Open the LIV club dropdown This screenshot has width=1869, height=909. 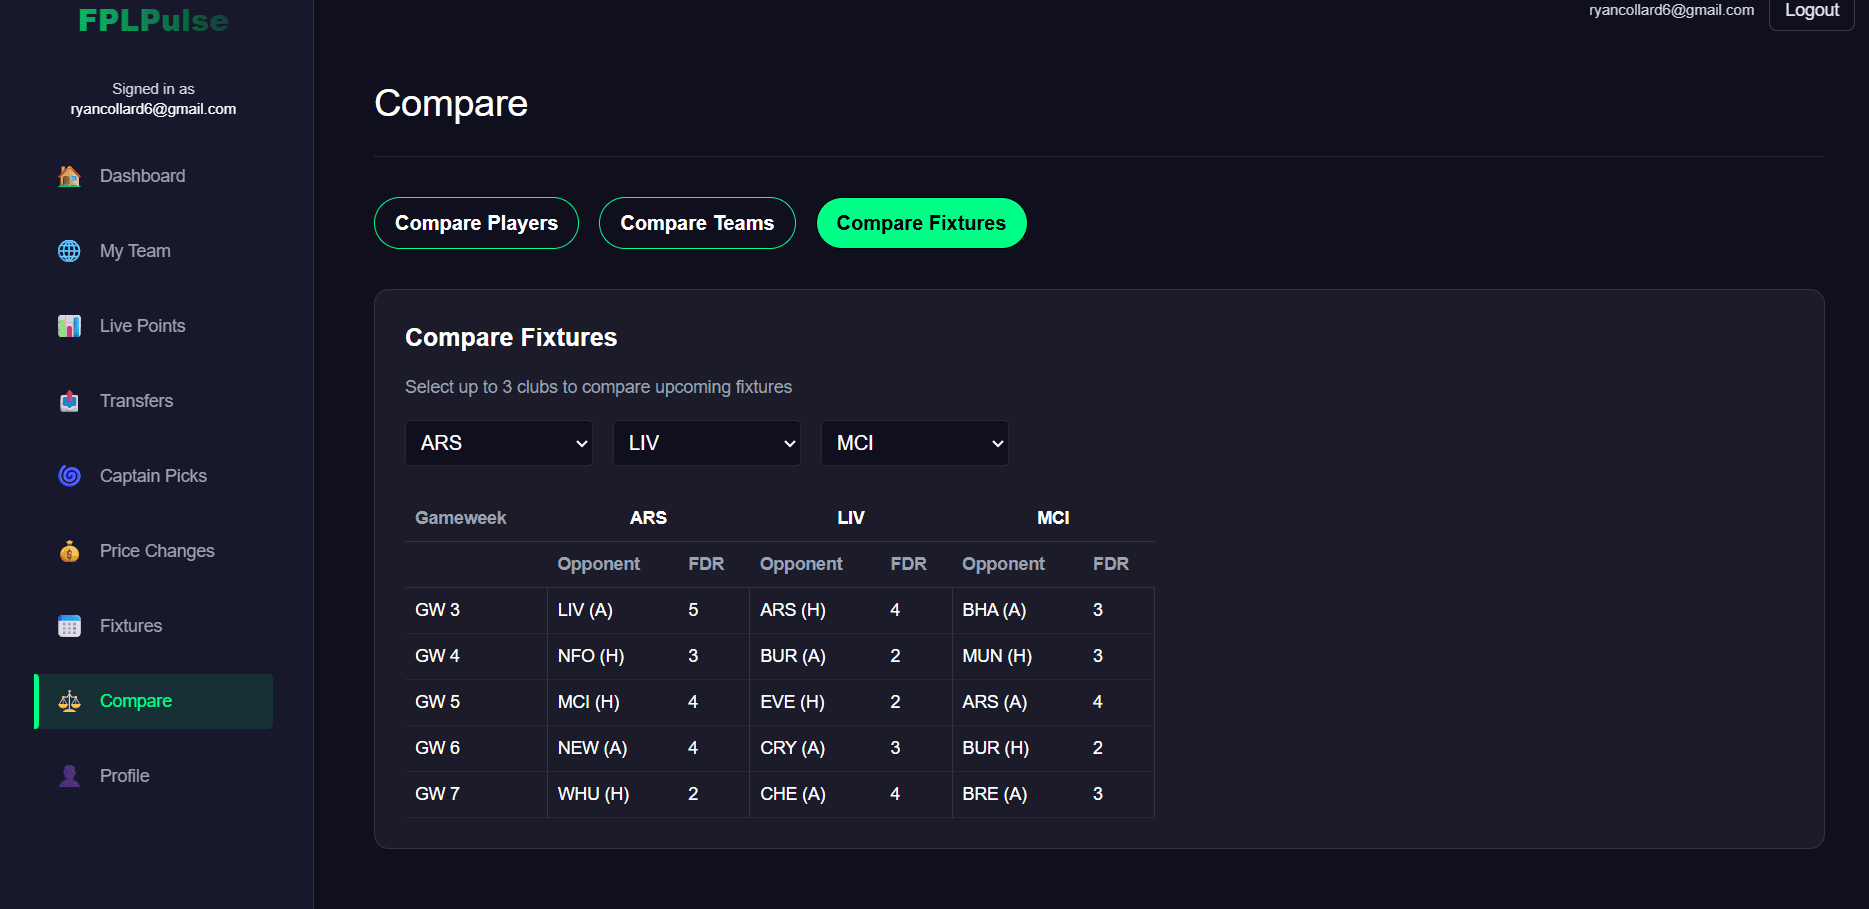(x=706, y=443)
